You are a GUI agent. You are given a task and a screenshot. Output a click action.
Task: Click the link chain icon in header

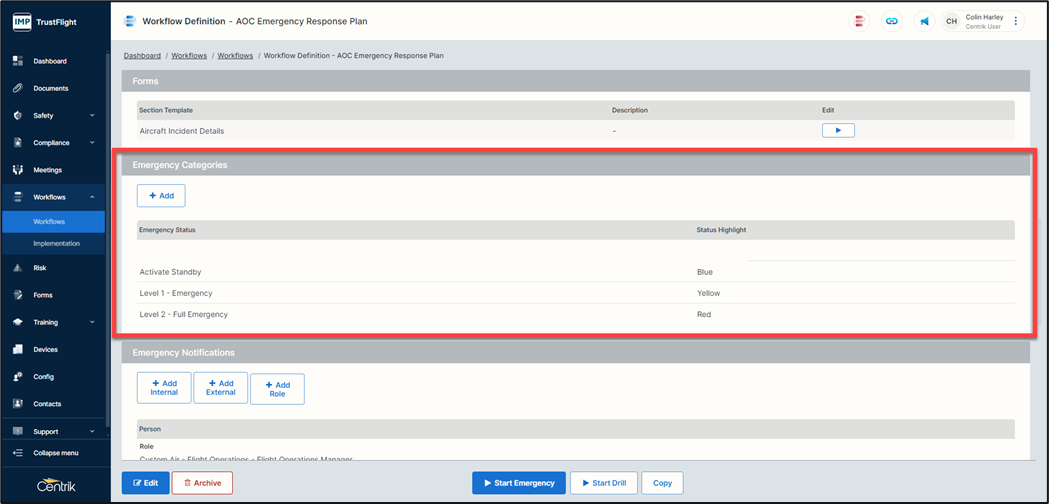tap(892, 21)
